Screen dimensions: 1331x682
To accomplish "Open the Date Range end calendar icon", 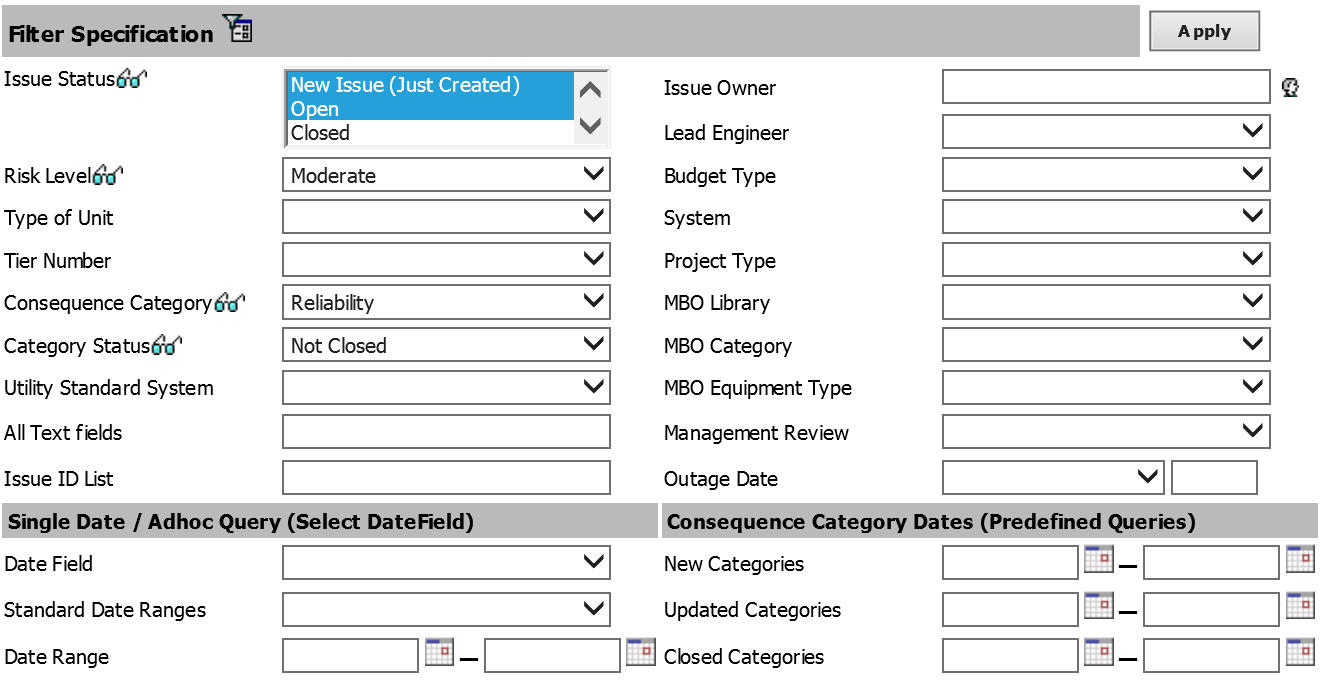I will (641, 652).
